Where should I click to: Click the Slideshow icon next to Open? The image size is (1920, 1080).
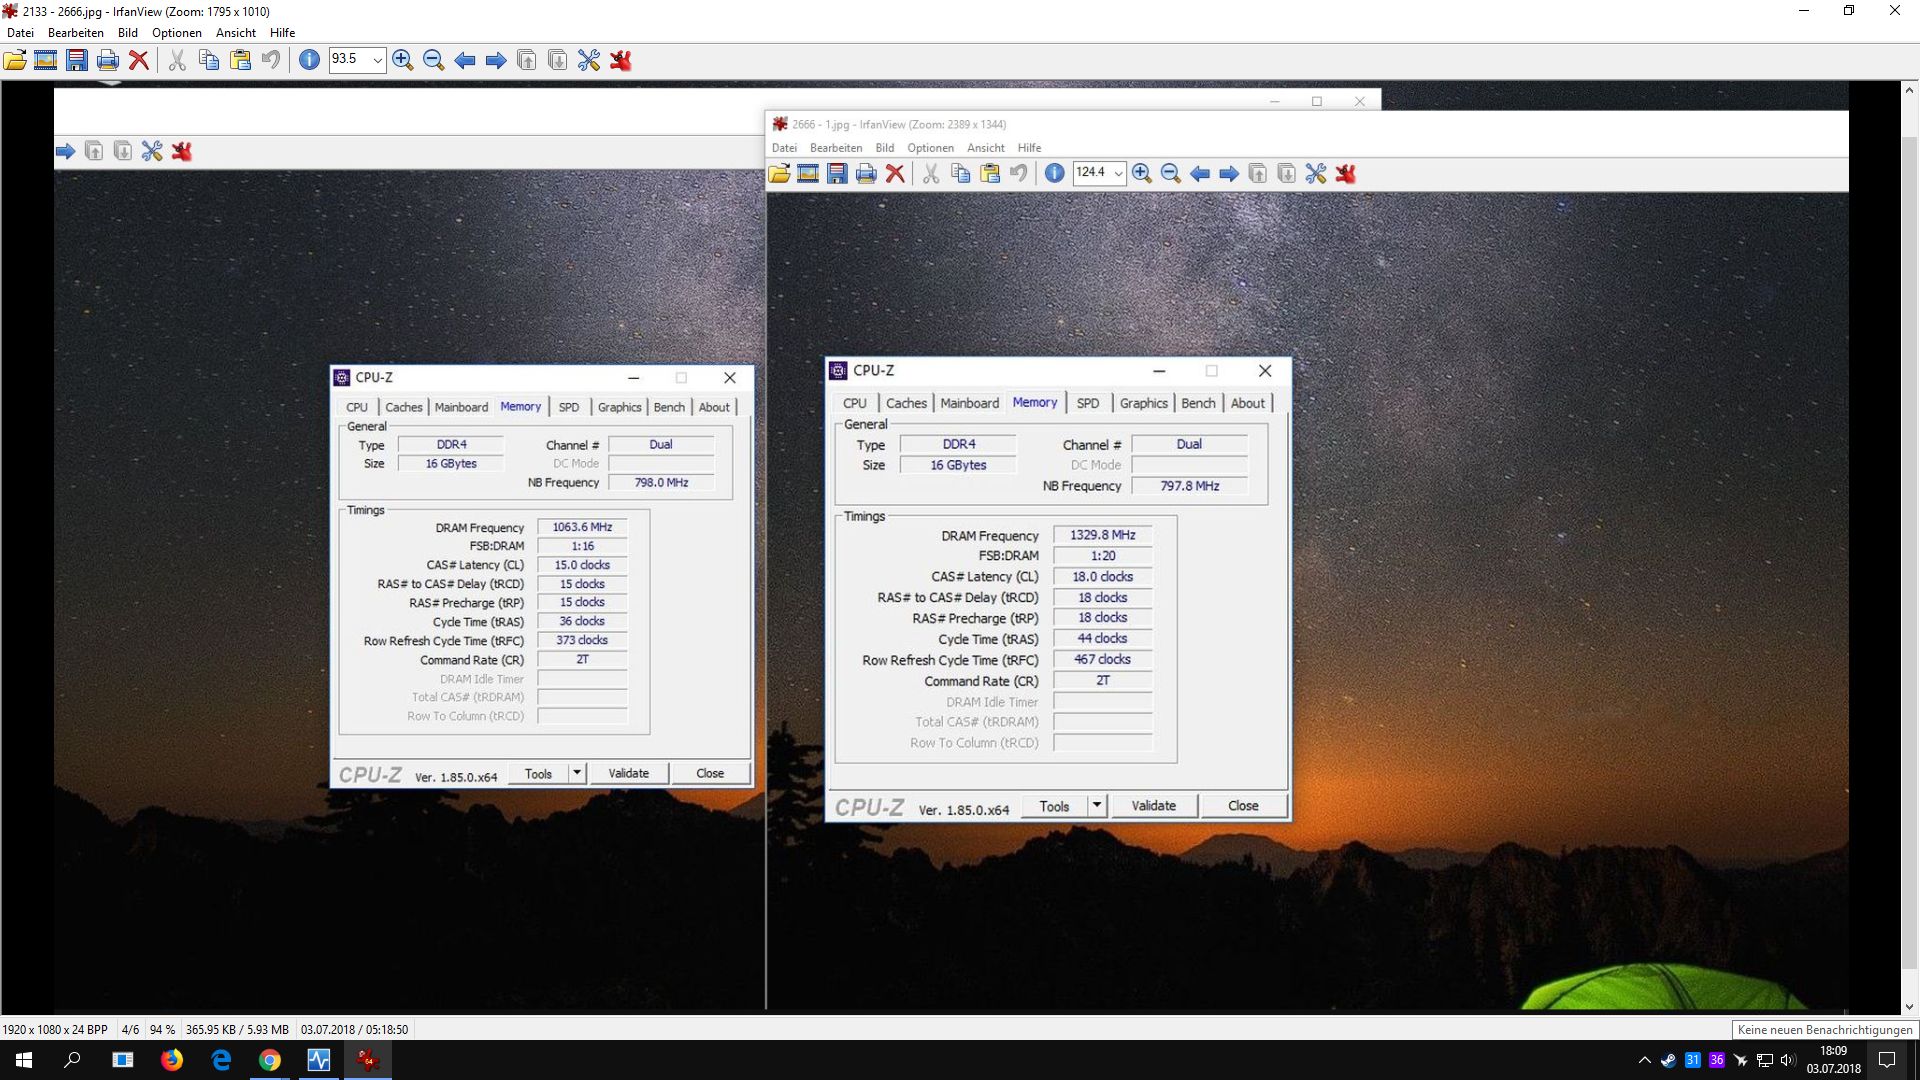tap(46, 60)
